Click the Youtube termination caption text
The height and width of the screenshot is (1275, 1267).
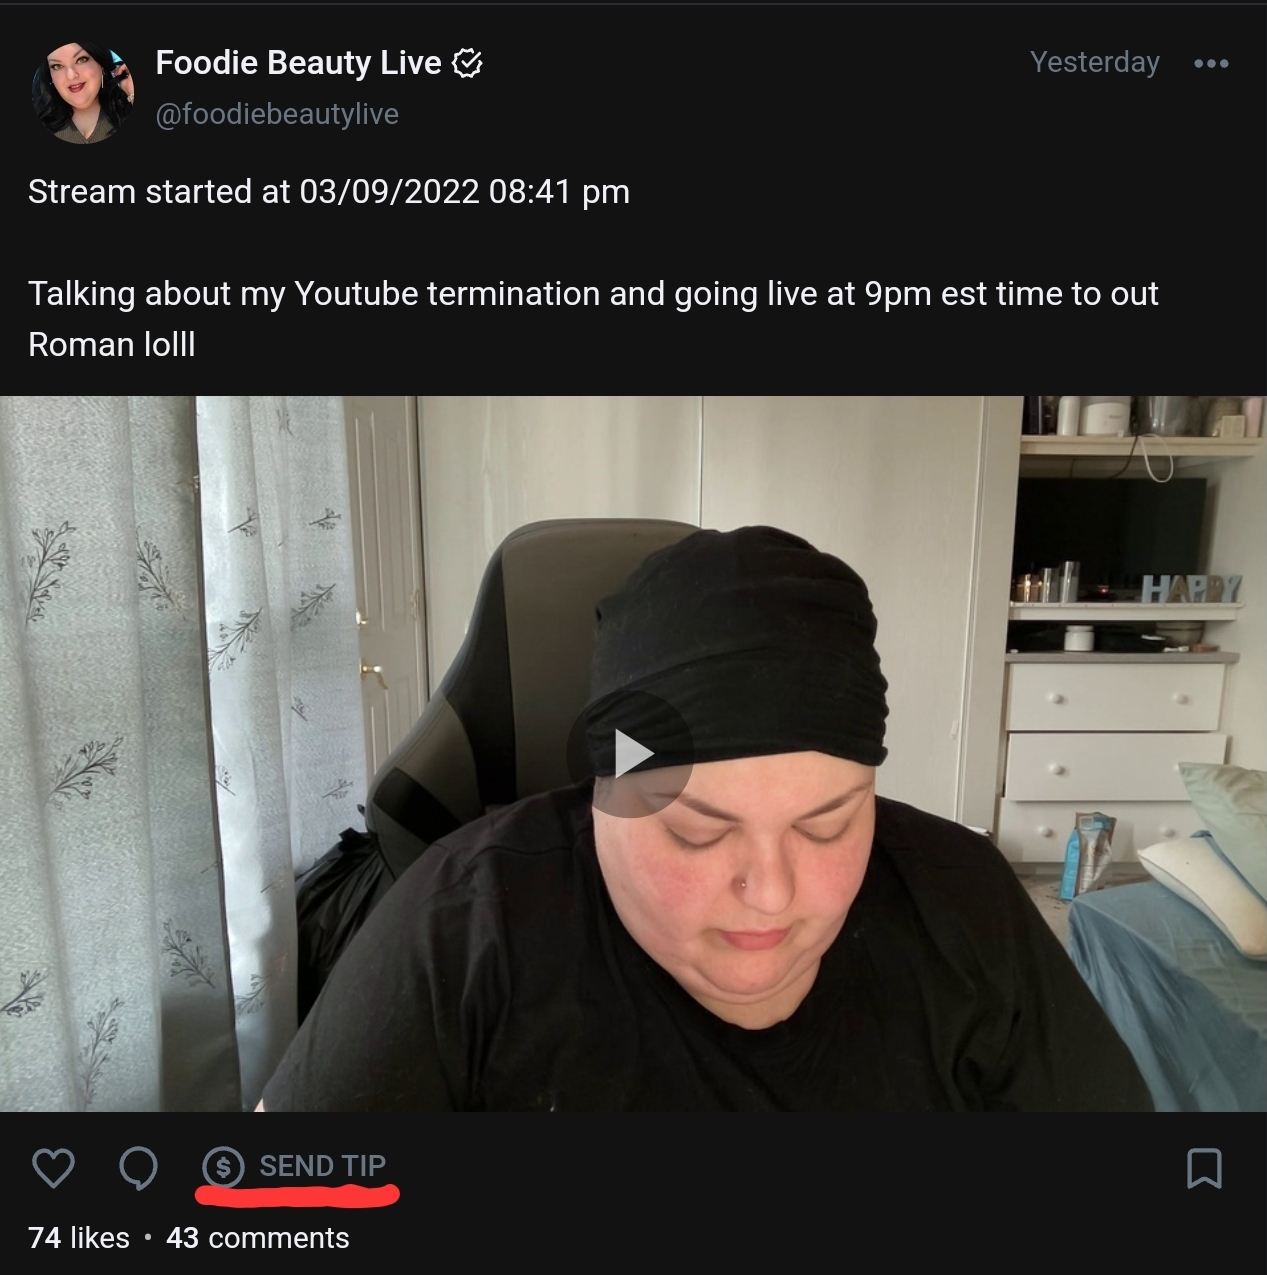click(x=593, y=294)
